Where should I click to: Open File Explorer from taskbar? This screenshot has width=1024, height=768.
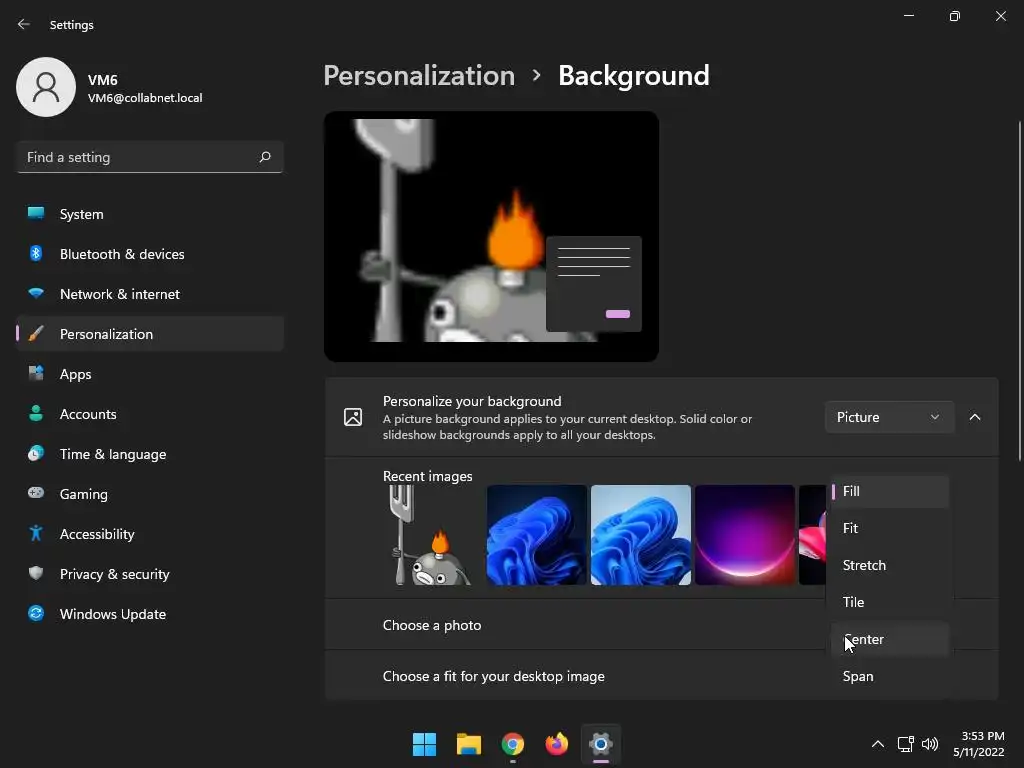[x=469, y=744]
